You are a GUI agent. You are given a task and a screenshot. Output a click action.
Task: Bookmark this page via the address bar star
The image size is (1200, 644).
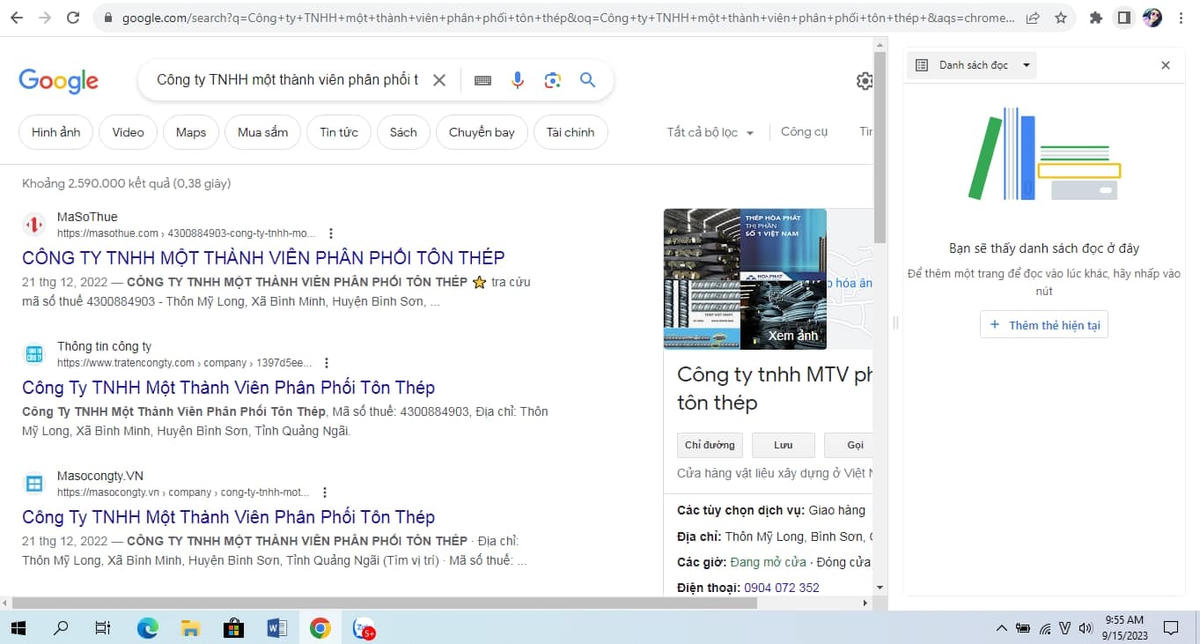[1060, 17]
